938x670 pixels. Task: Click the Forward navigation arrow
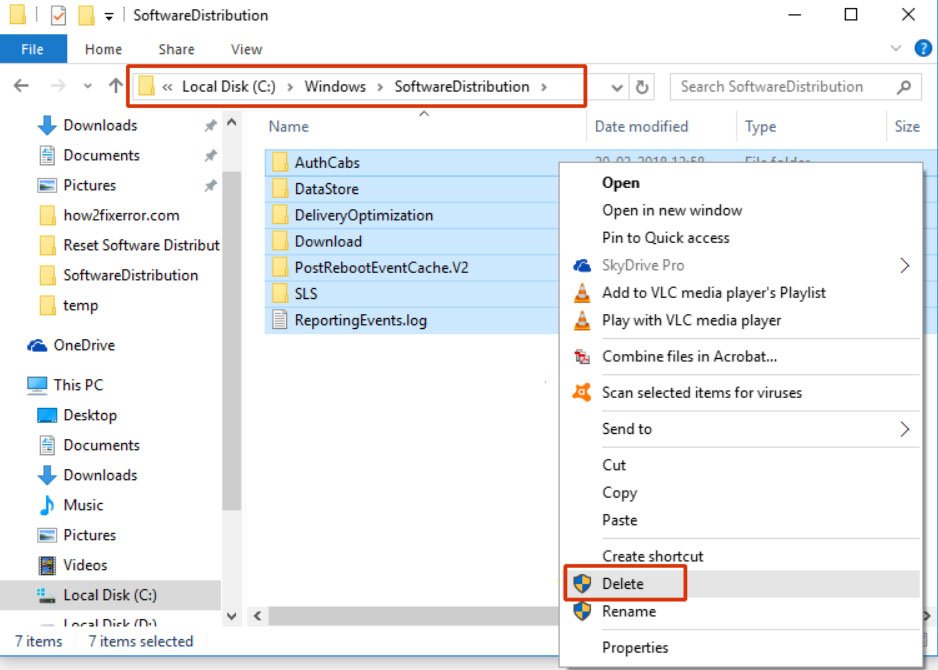(x=58, y=86)
